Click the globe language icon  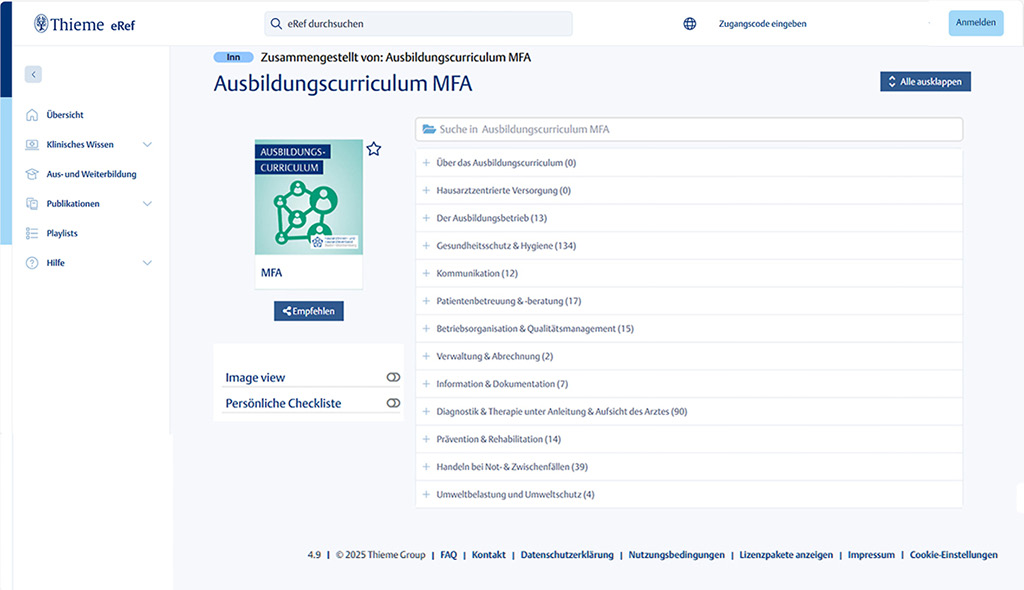click(690, 24)
